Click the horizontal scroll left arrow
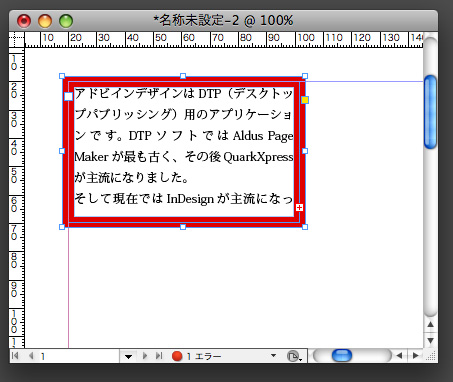 click(399, 356)
